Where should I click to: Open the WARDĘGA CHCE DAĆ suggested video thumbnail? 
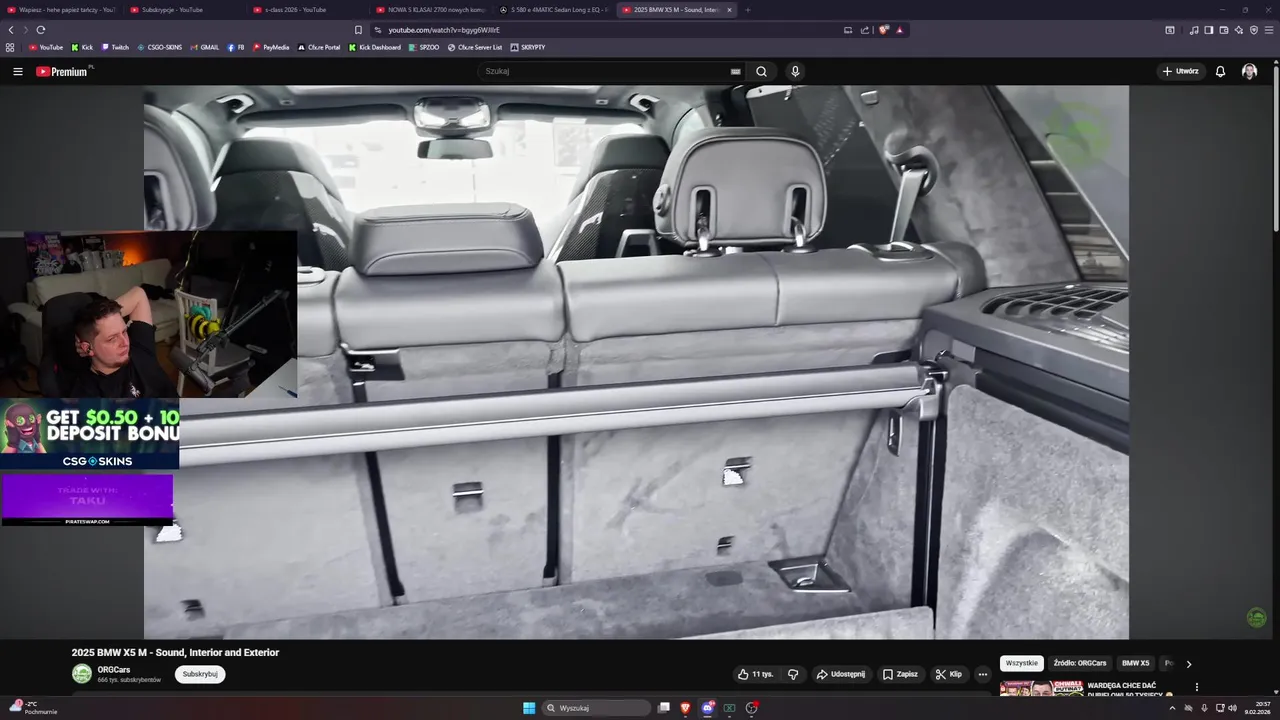tap(1041, 689)
